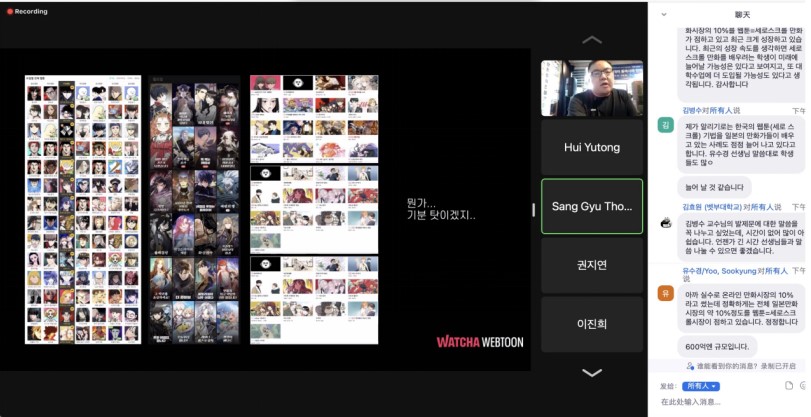Click the orange 유 avatar in chat
811x417 pixels.
click(x=665, y=292)
